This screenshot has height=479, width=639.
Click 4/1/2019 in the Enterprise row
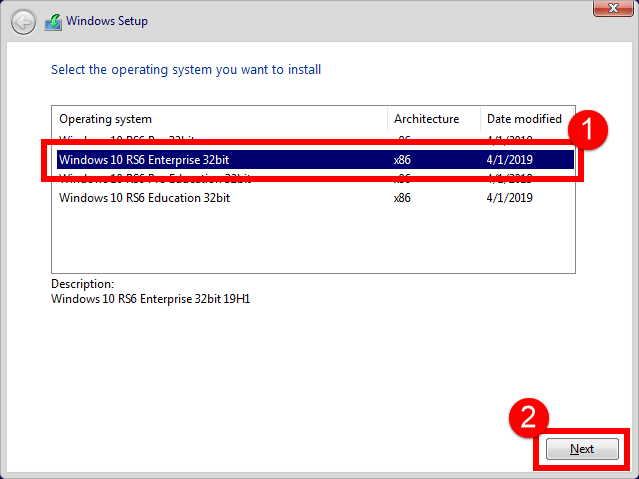click(509, 159)
